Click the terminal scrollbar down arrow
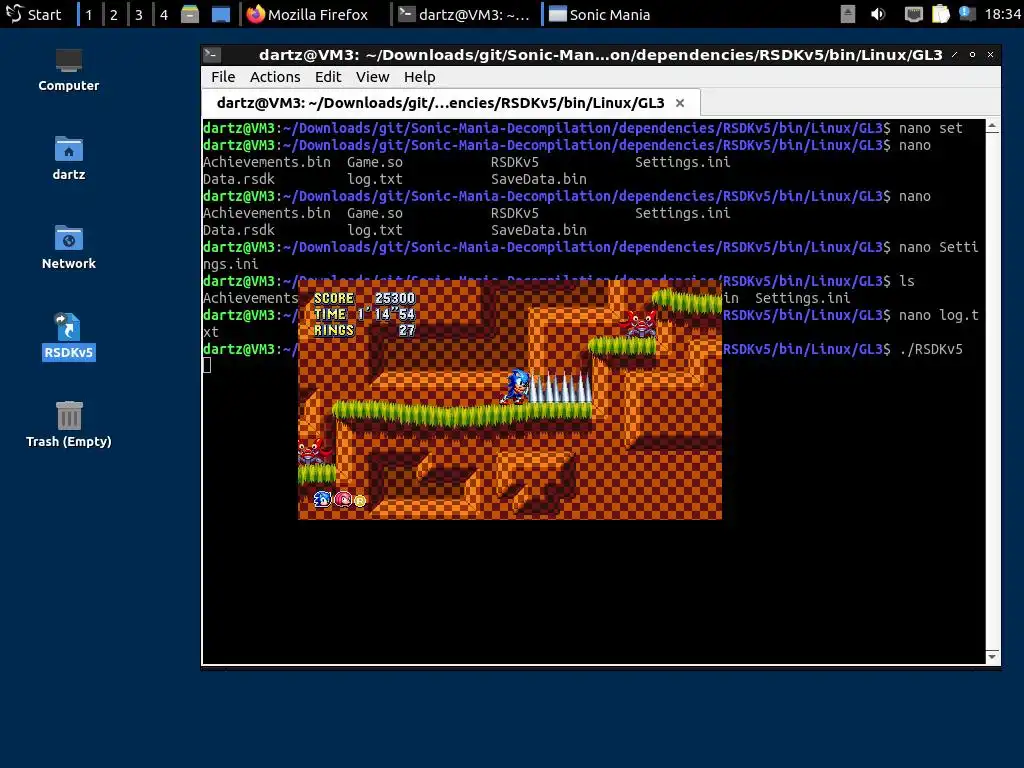Image resolution: width=1024 pixels, height=768 pixels. tap(992, 657)
